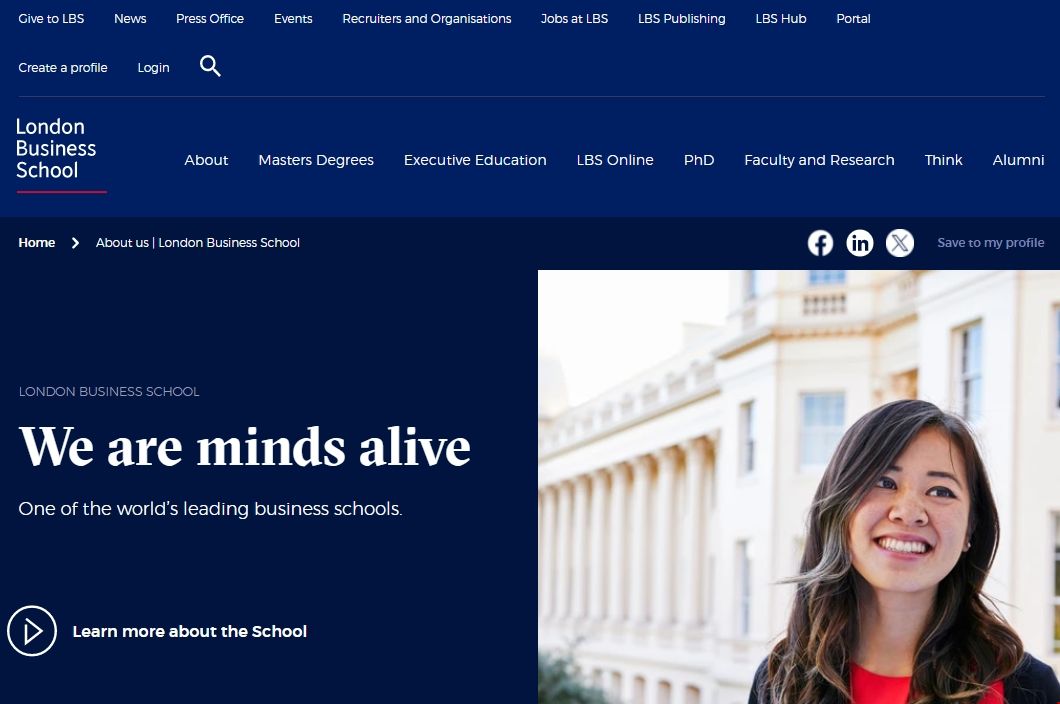This screenshot has height=704, width=1060.
Task: Share page via LinkedIn icon
Action: pos(860,243)
